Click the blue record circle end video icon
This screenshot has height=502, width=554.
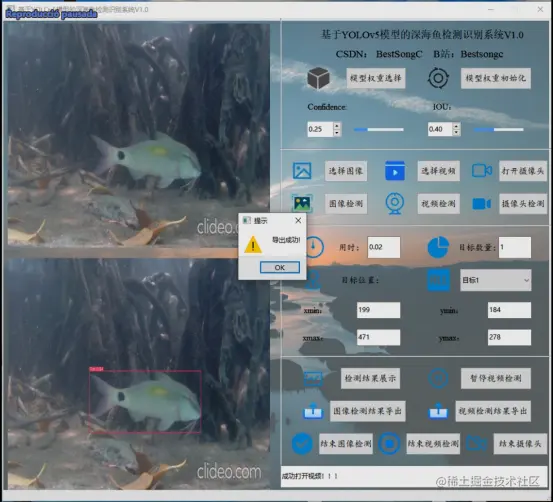[389, 443]
